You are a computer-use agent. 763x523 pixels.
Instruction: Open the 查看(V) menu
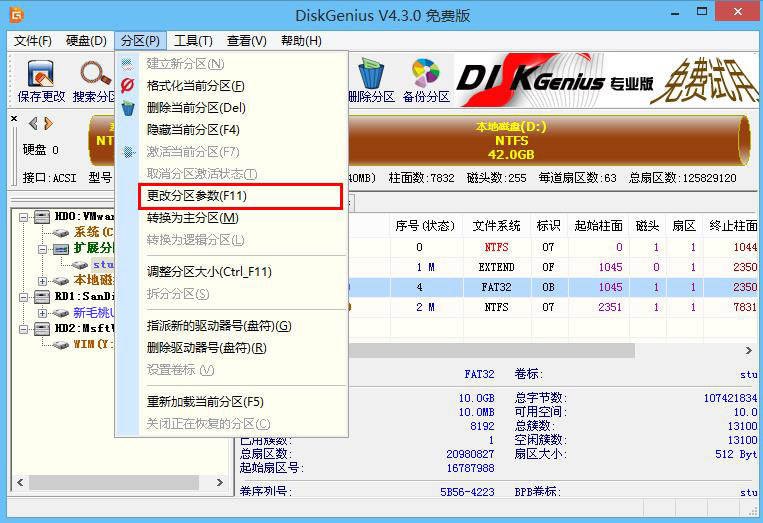[x=247, y=41]
